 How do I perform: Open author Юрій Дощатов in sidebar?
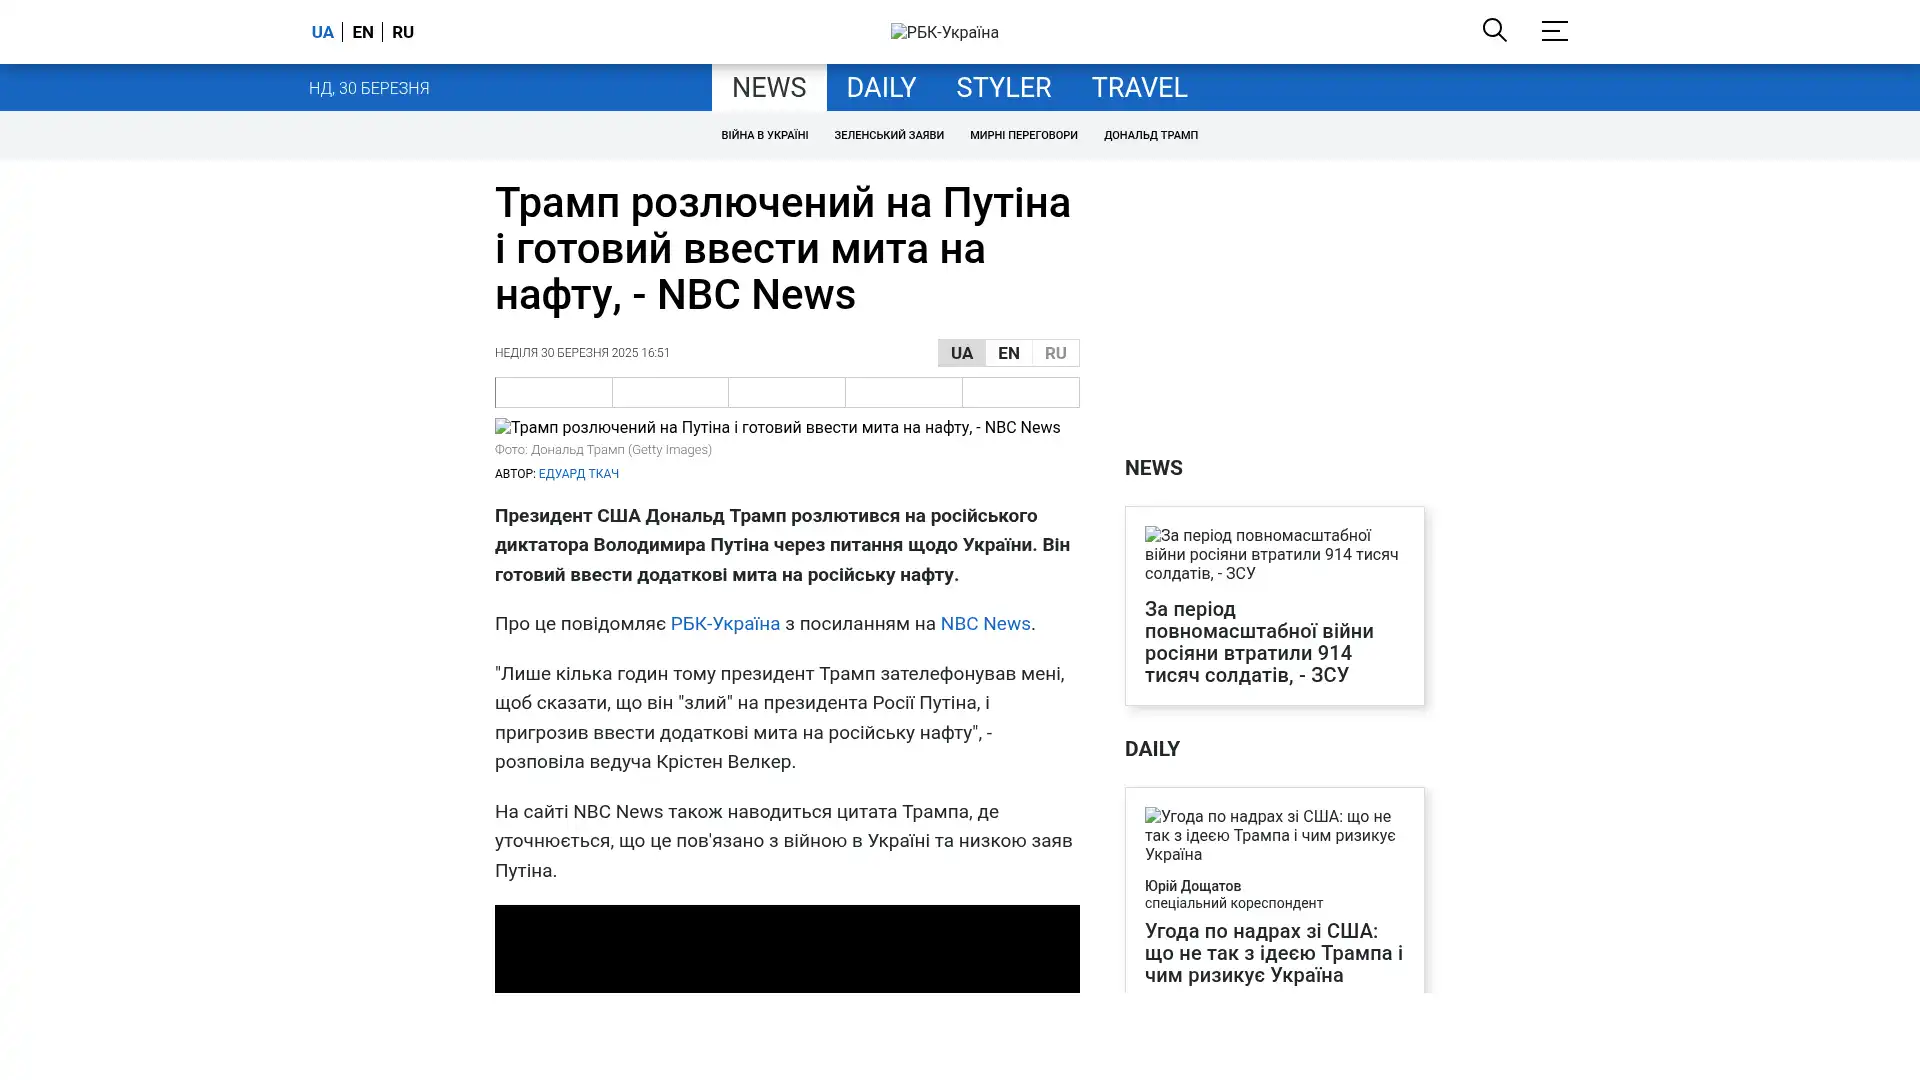click(x=1192, y=886)
